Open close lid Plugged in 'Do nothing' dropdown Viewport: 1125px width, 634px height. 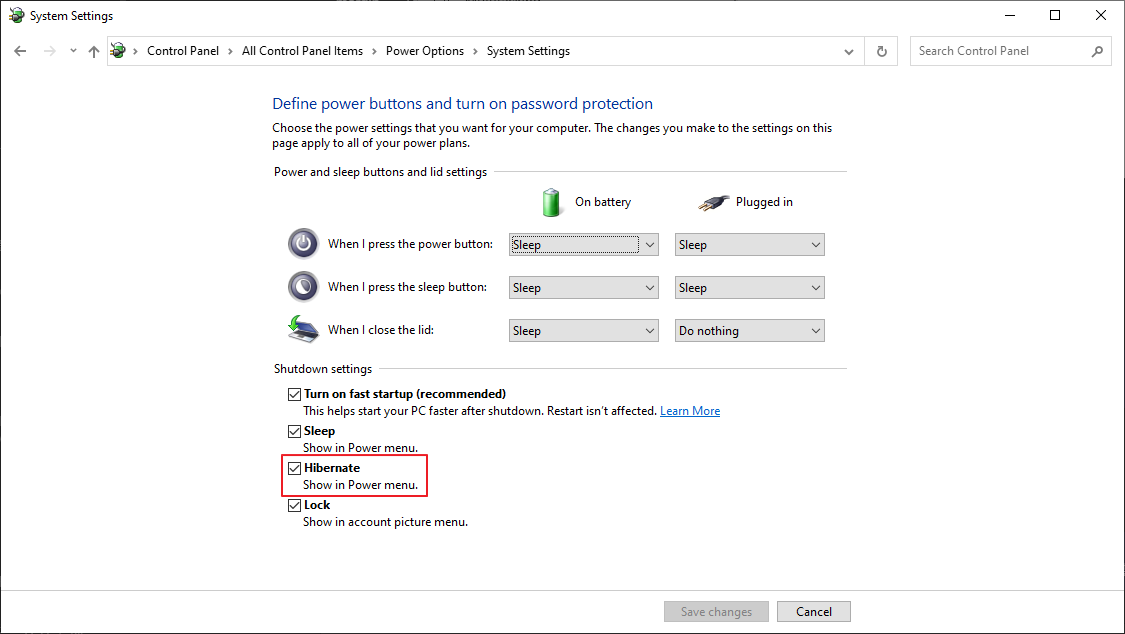(749, 331)
